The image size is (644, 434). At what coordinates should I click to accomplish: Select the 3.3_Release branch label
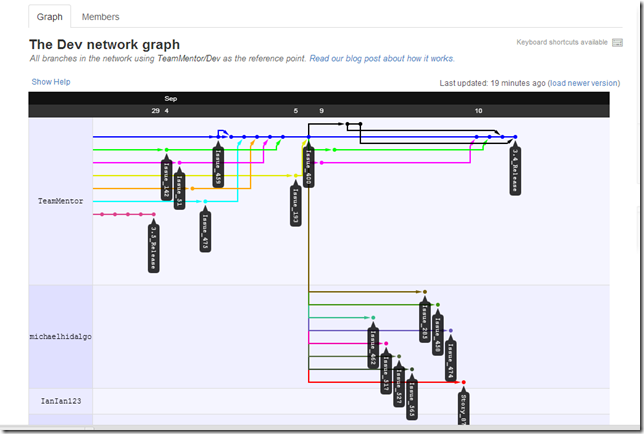click(x=153, y=247)
